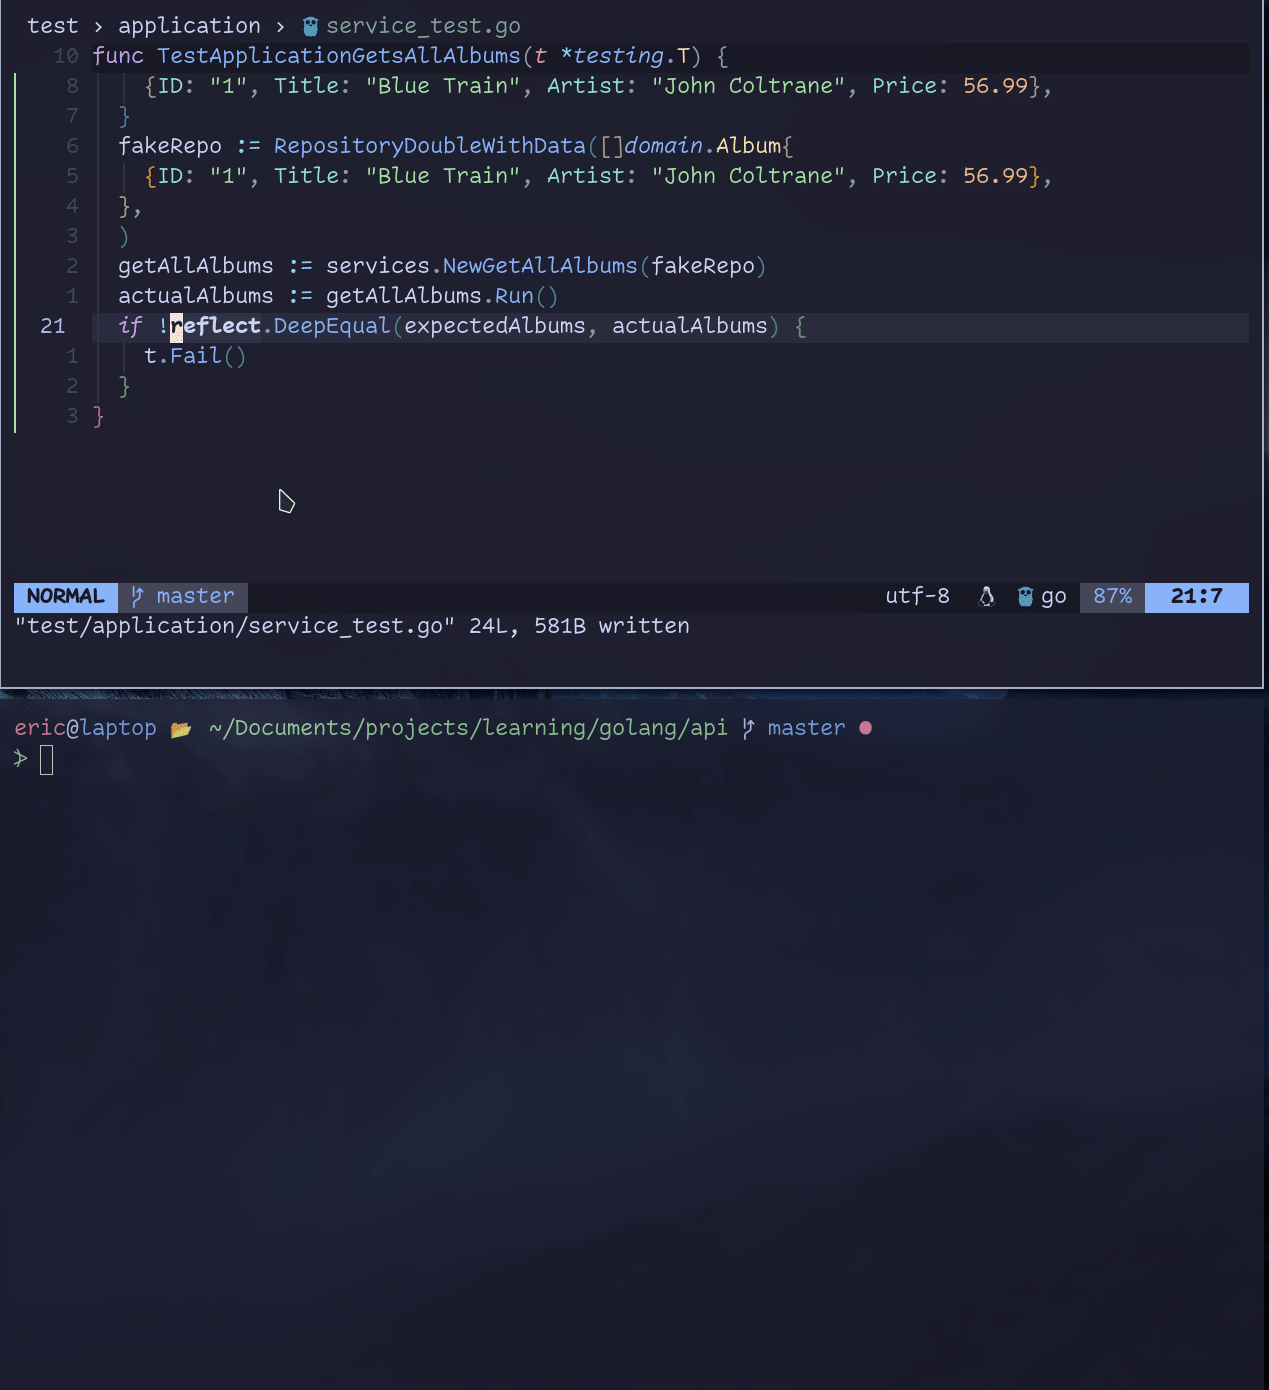Click the Go gopher icon in breadcrumb
The width and height of the screenshot is (1269, 1390).
pos(311,26)
